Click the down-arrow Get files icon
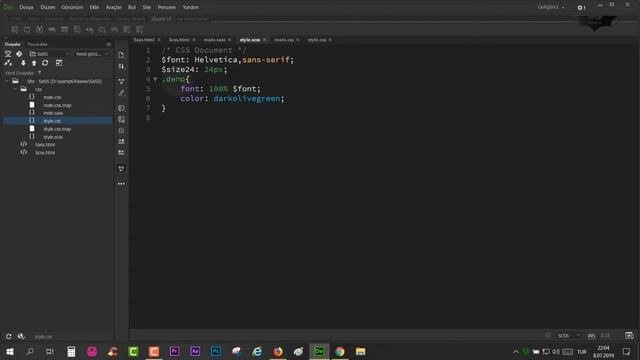Screen dimensions: 640x360 (23, 63)
